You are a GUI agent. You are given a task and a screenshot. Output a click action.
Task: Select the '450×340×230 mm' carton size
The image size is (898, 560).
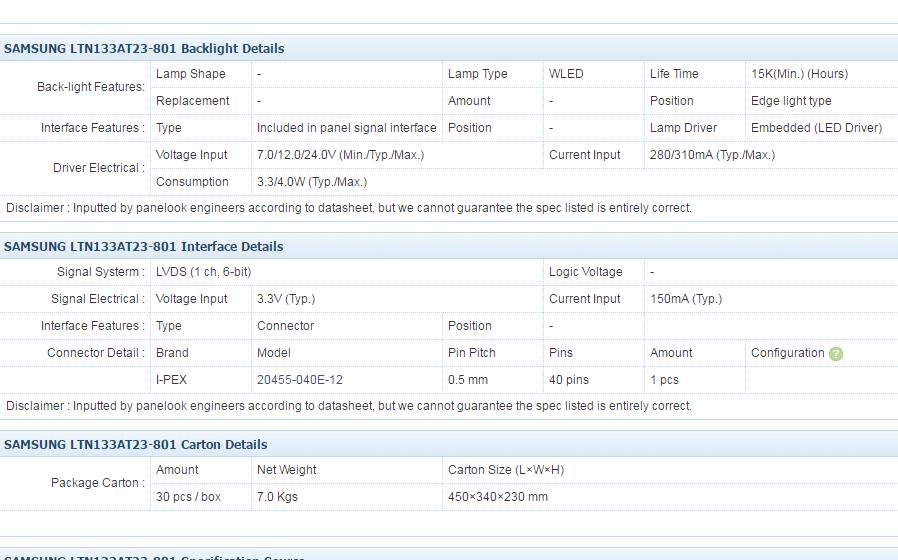(x=497, y=496)
